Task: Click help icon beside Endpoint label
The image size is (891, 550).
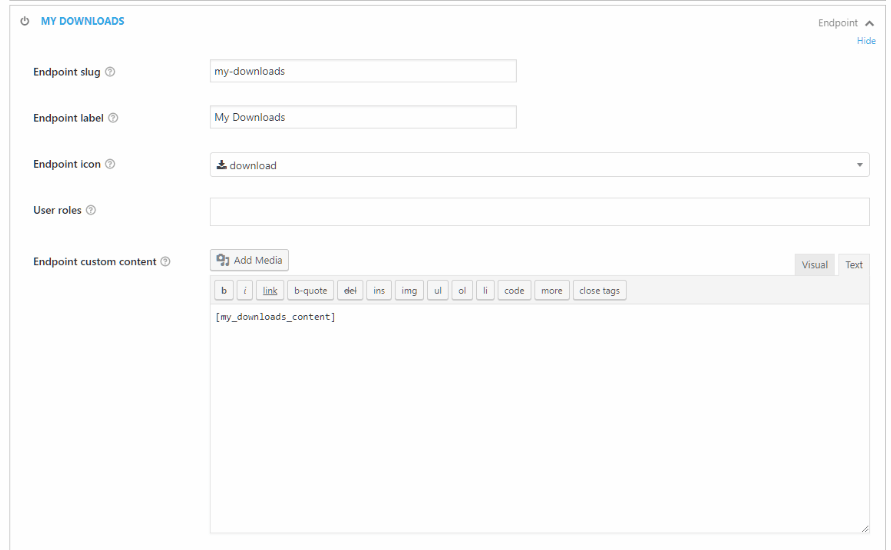Action: pos(113,118)
